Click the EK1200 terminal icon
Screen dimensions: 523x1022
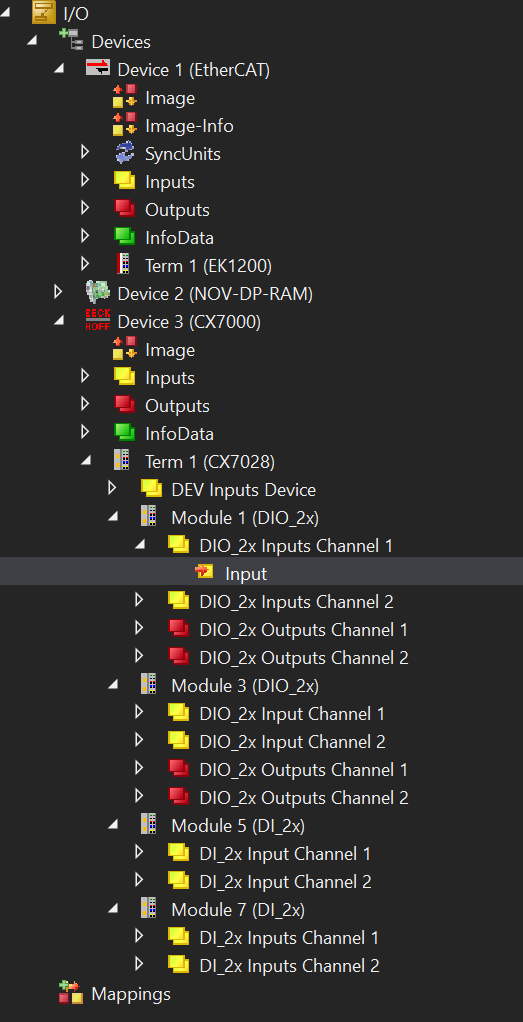click(123, 265)
